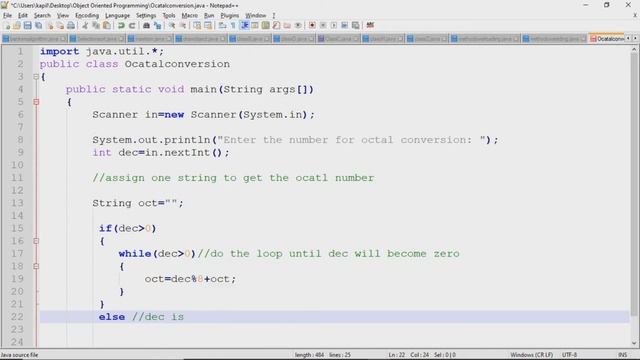Open the Window menu

tap(256, 16)
